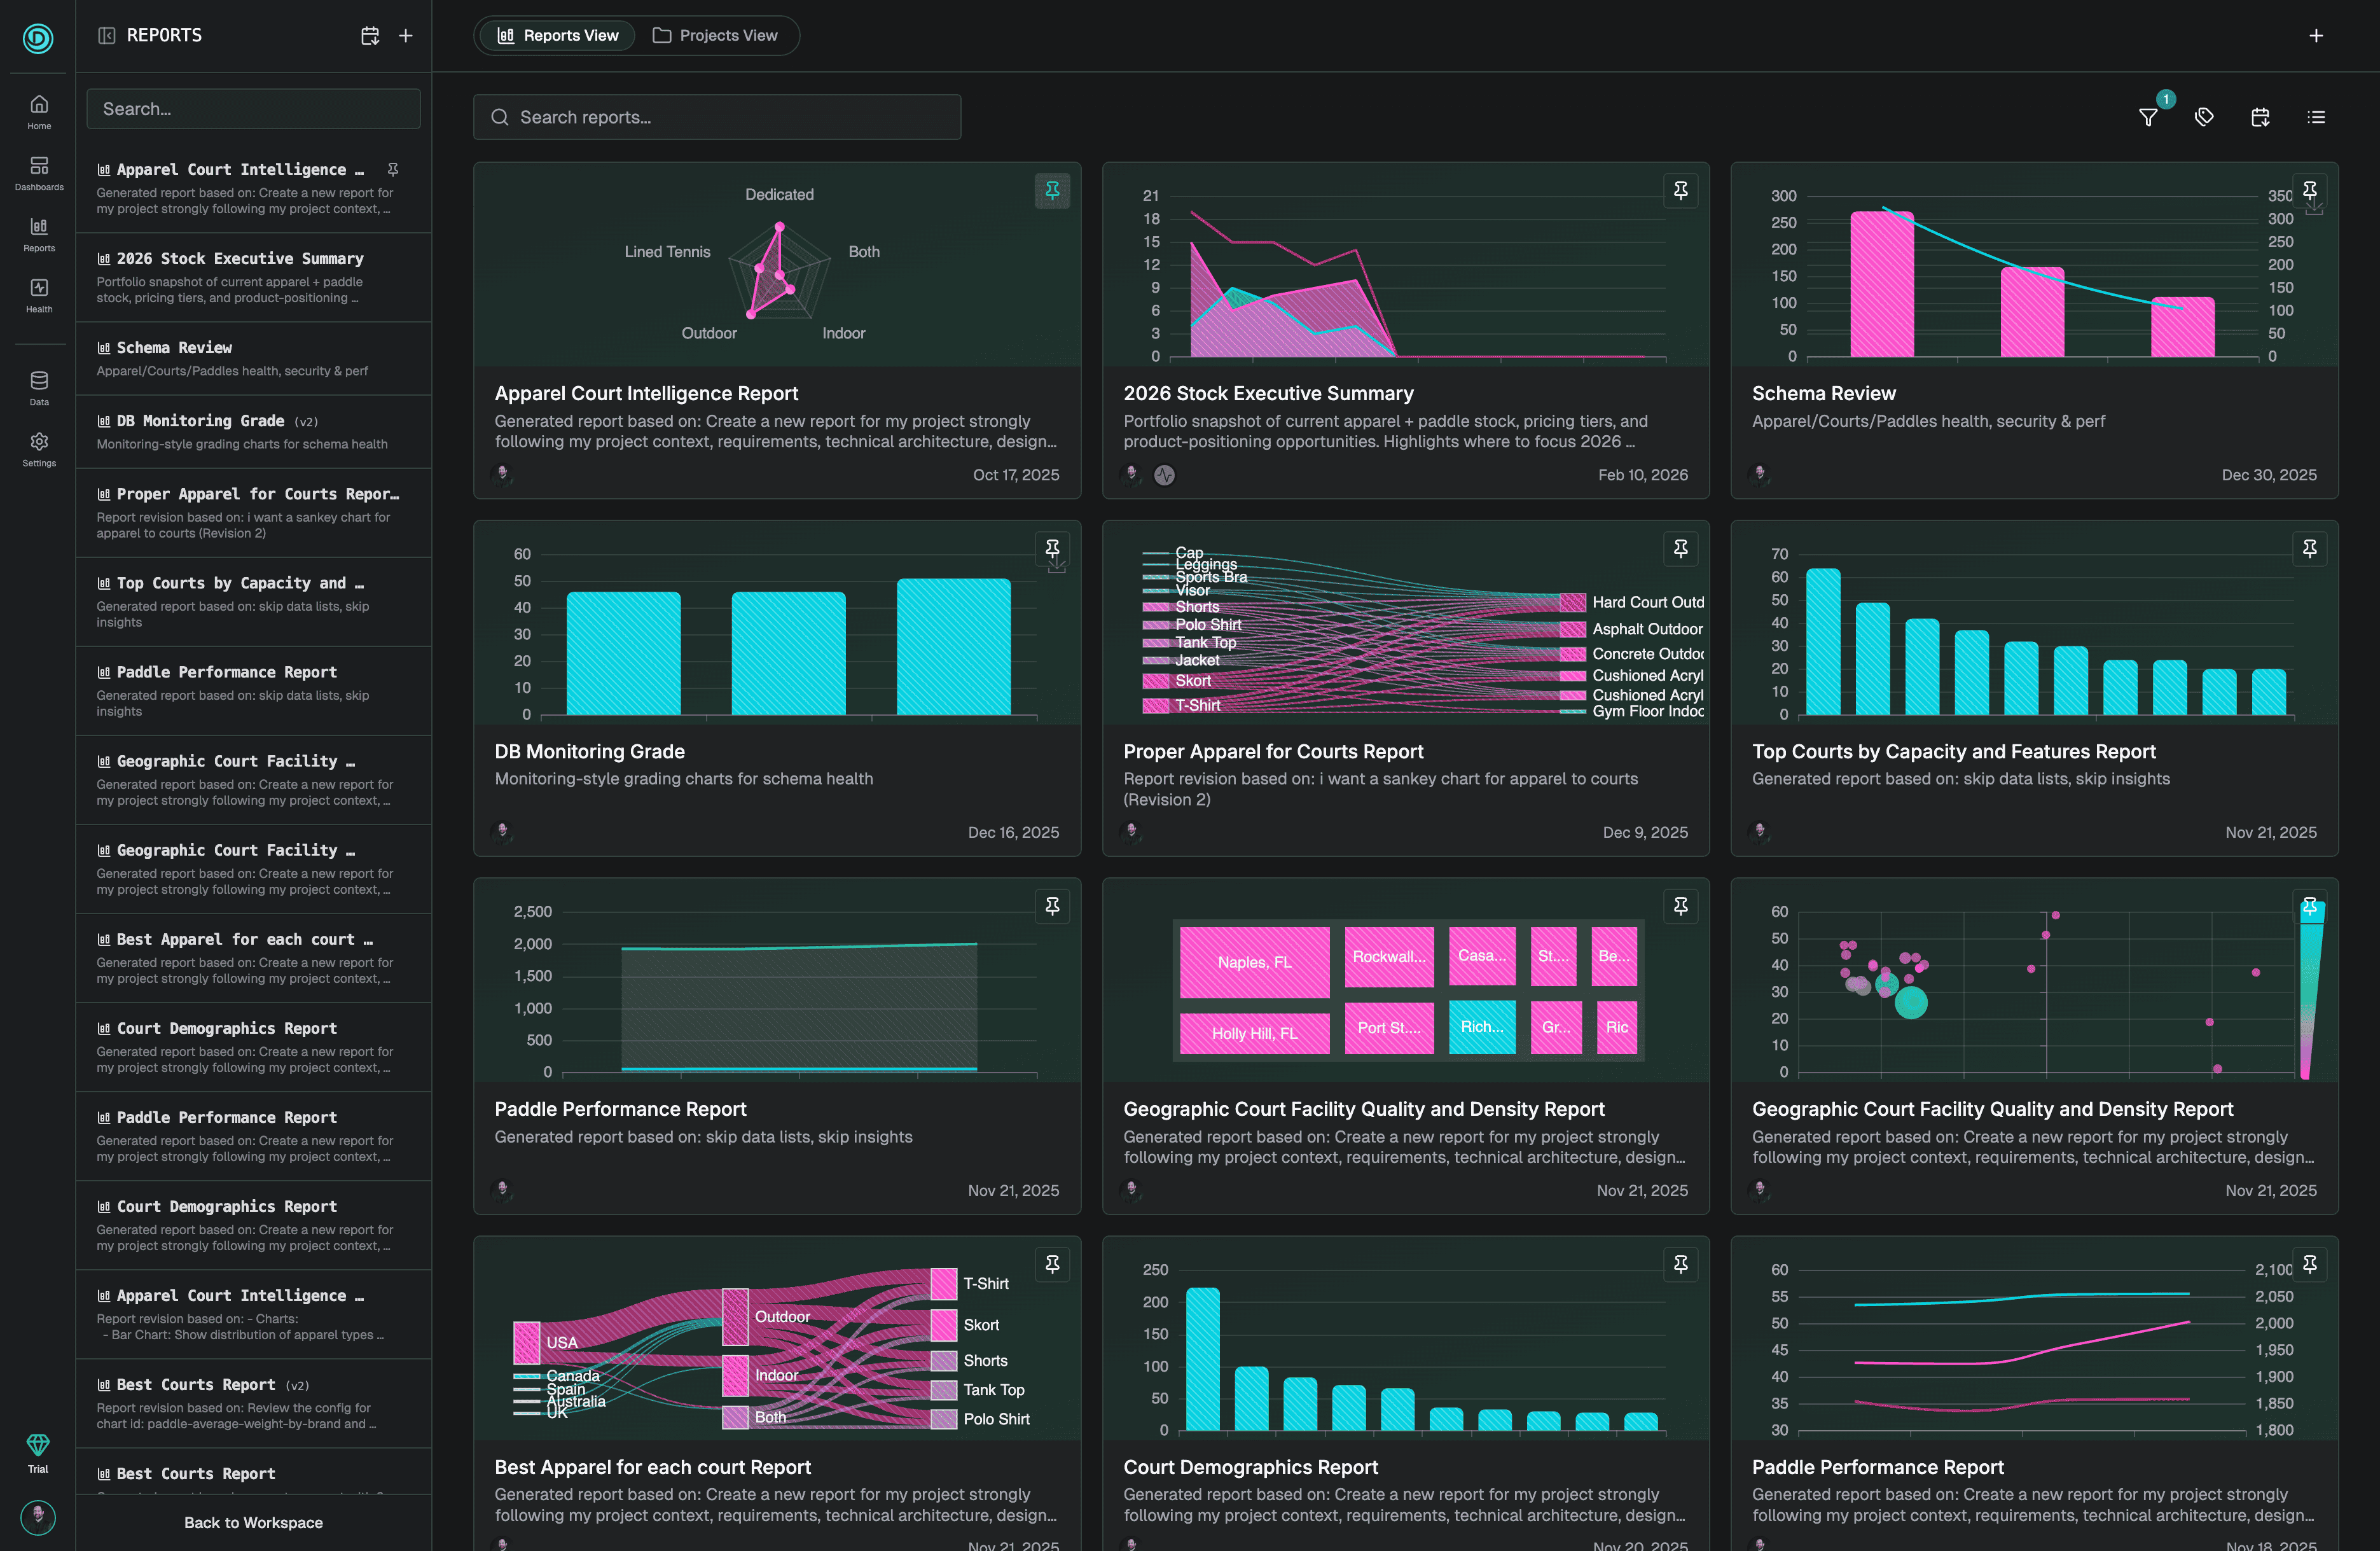Click the top-right plus button
This screenshot has height=1551, width=2380.
tap(2316, 35)
